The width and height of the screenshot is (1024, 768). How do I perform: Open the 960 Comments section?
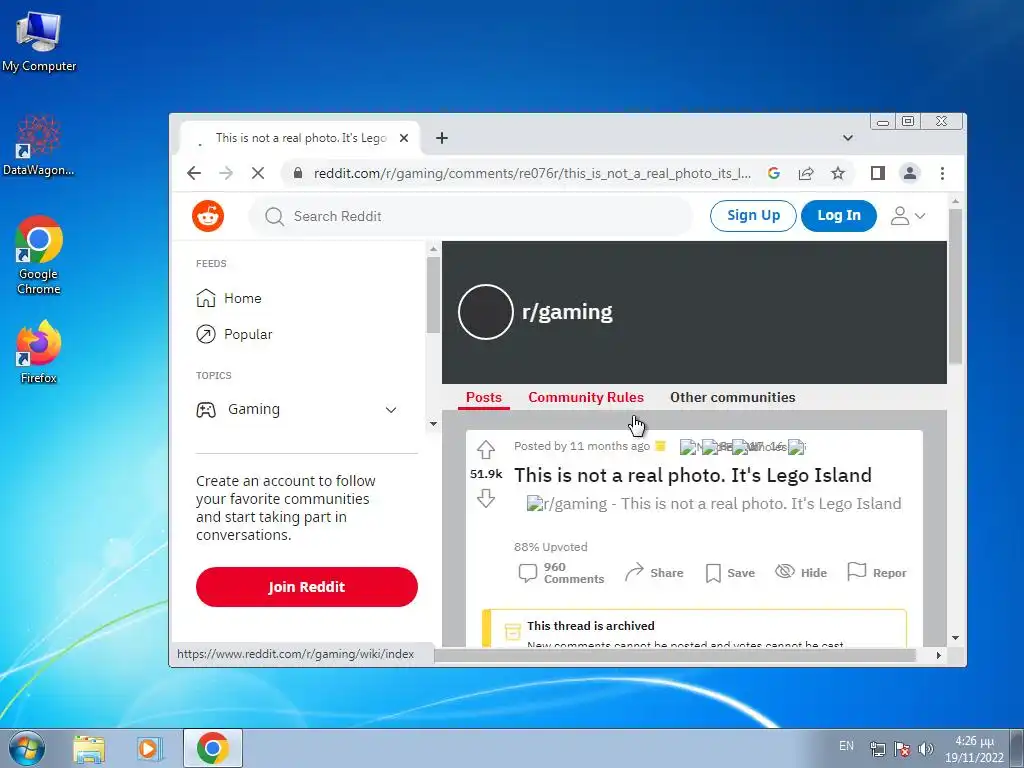pos(561,573)
